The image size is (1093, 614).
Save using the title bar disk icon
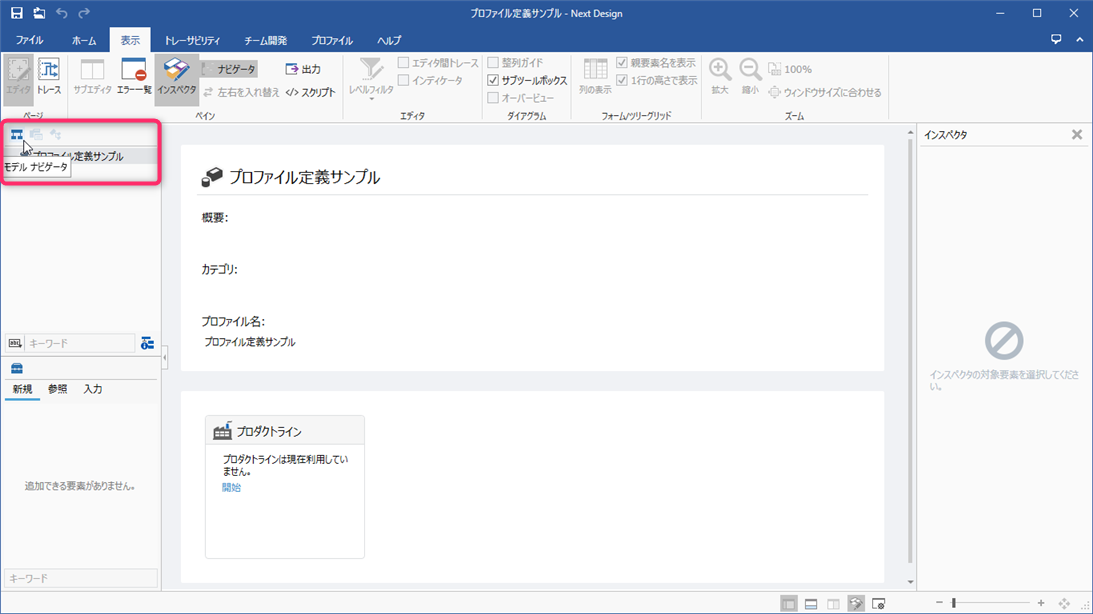point(17,13)
